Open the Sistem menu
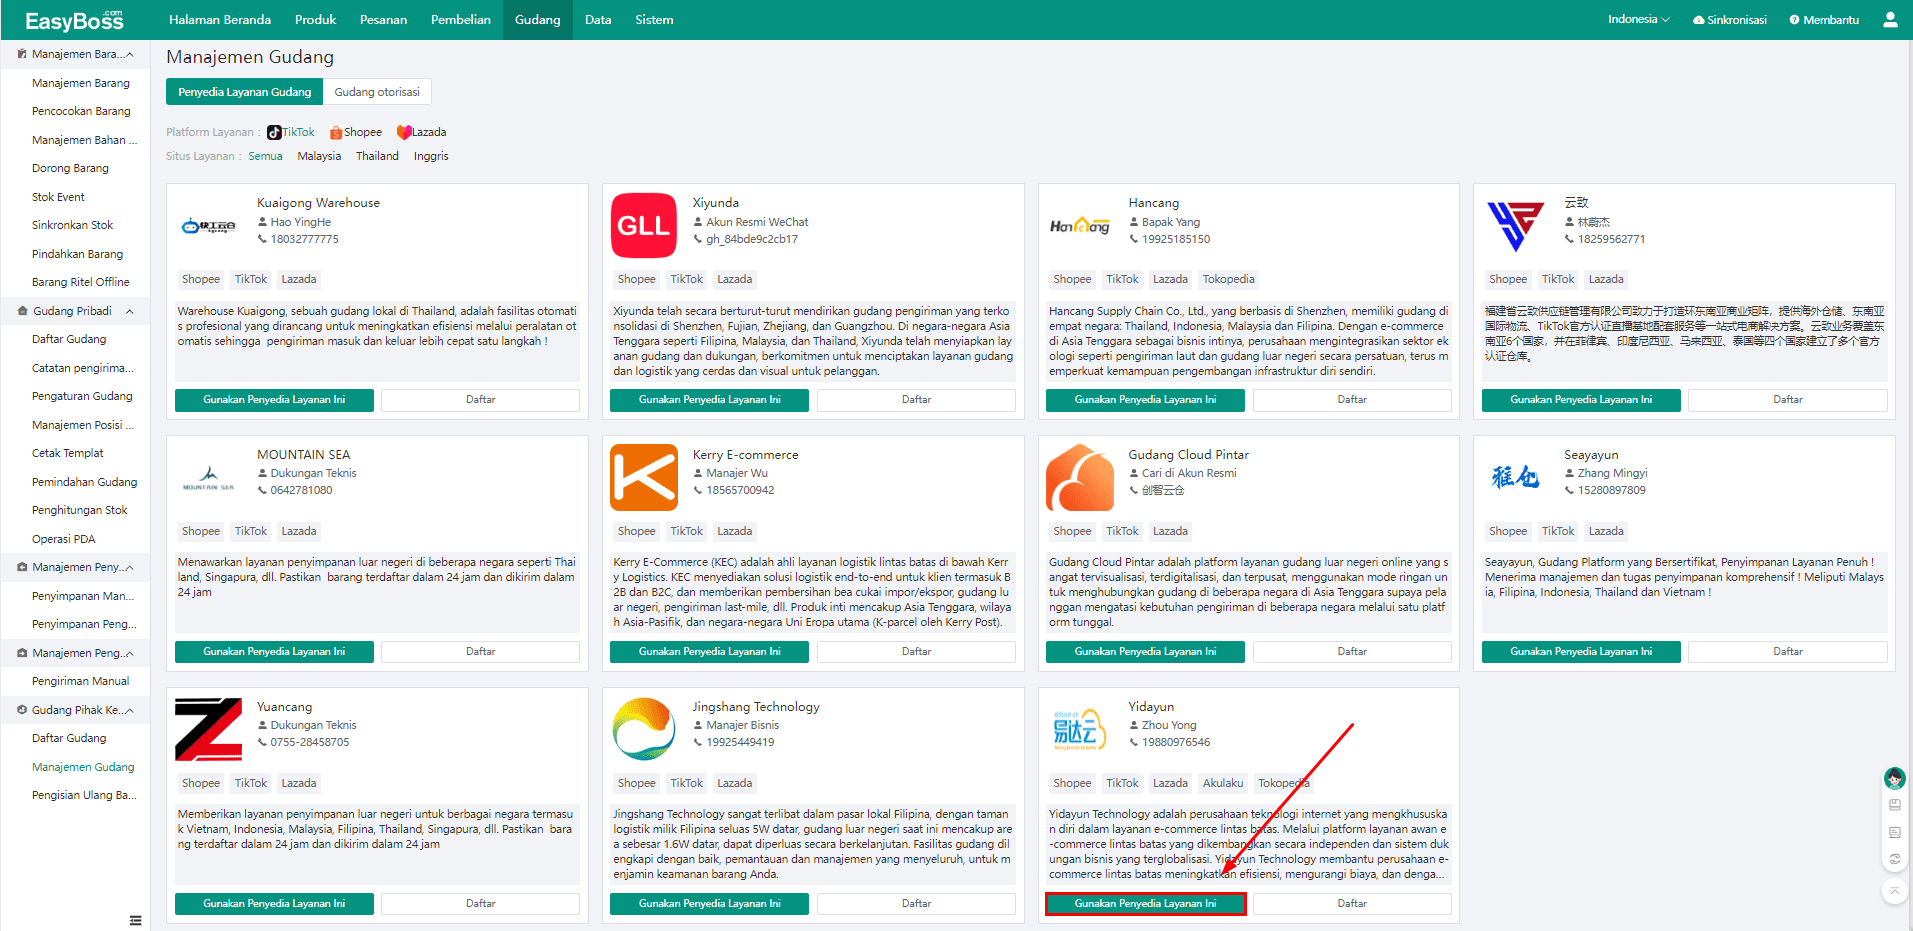 (x=654, y=20)
